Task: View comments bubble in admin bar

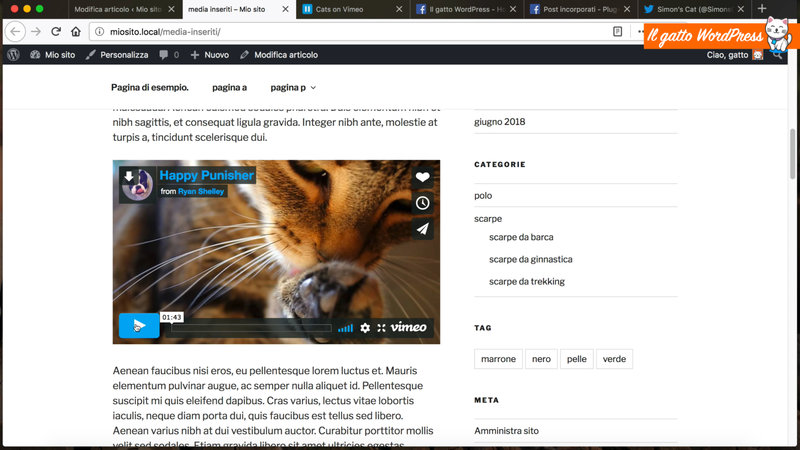Action: (169, 55)
